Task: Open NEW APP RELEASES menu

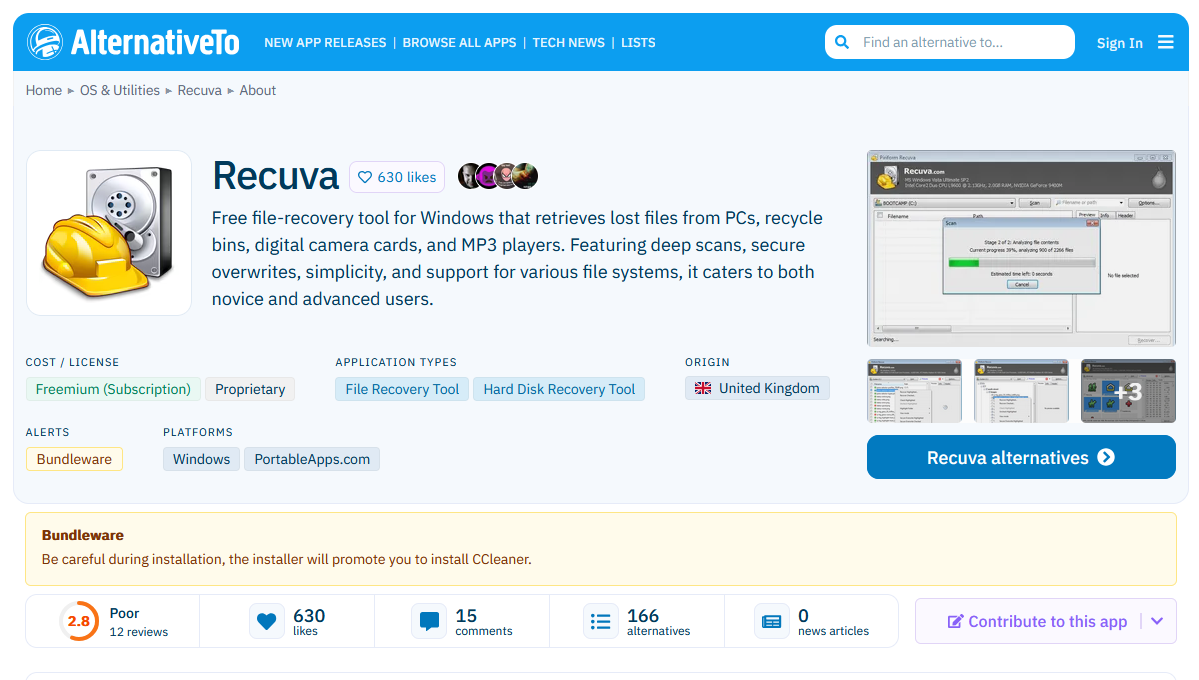Action: (325, 43)
